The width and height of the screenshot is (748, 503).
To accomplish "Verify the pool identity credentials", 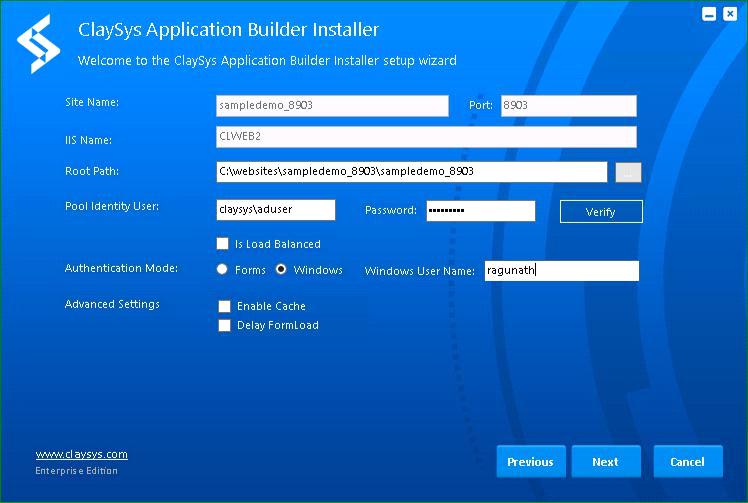I will coord(601,212).
